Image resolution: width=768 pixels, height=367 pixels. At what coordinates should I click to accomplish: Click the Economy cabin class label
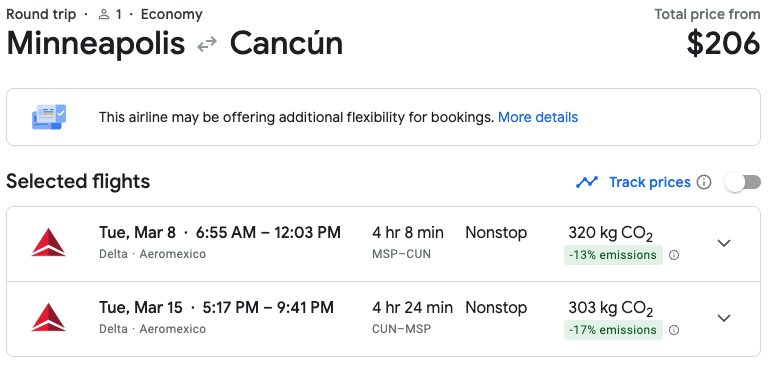[171, 15]
